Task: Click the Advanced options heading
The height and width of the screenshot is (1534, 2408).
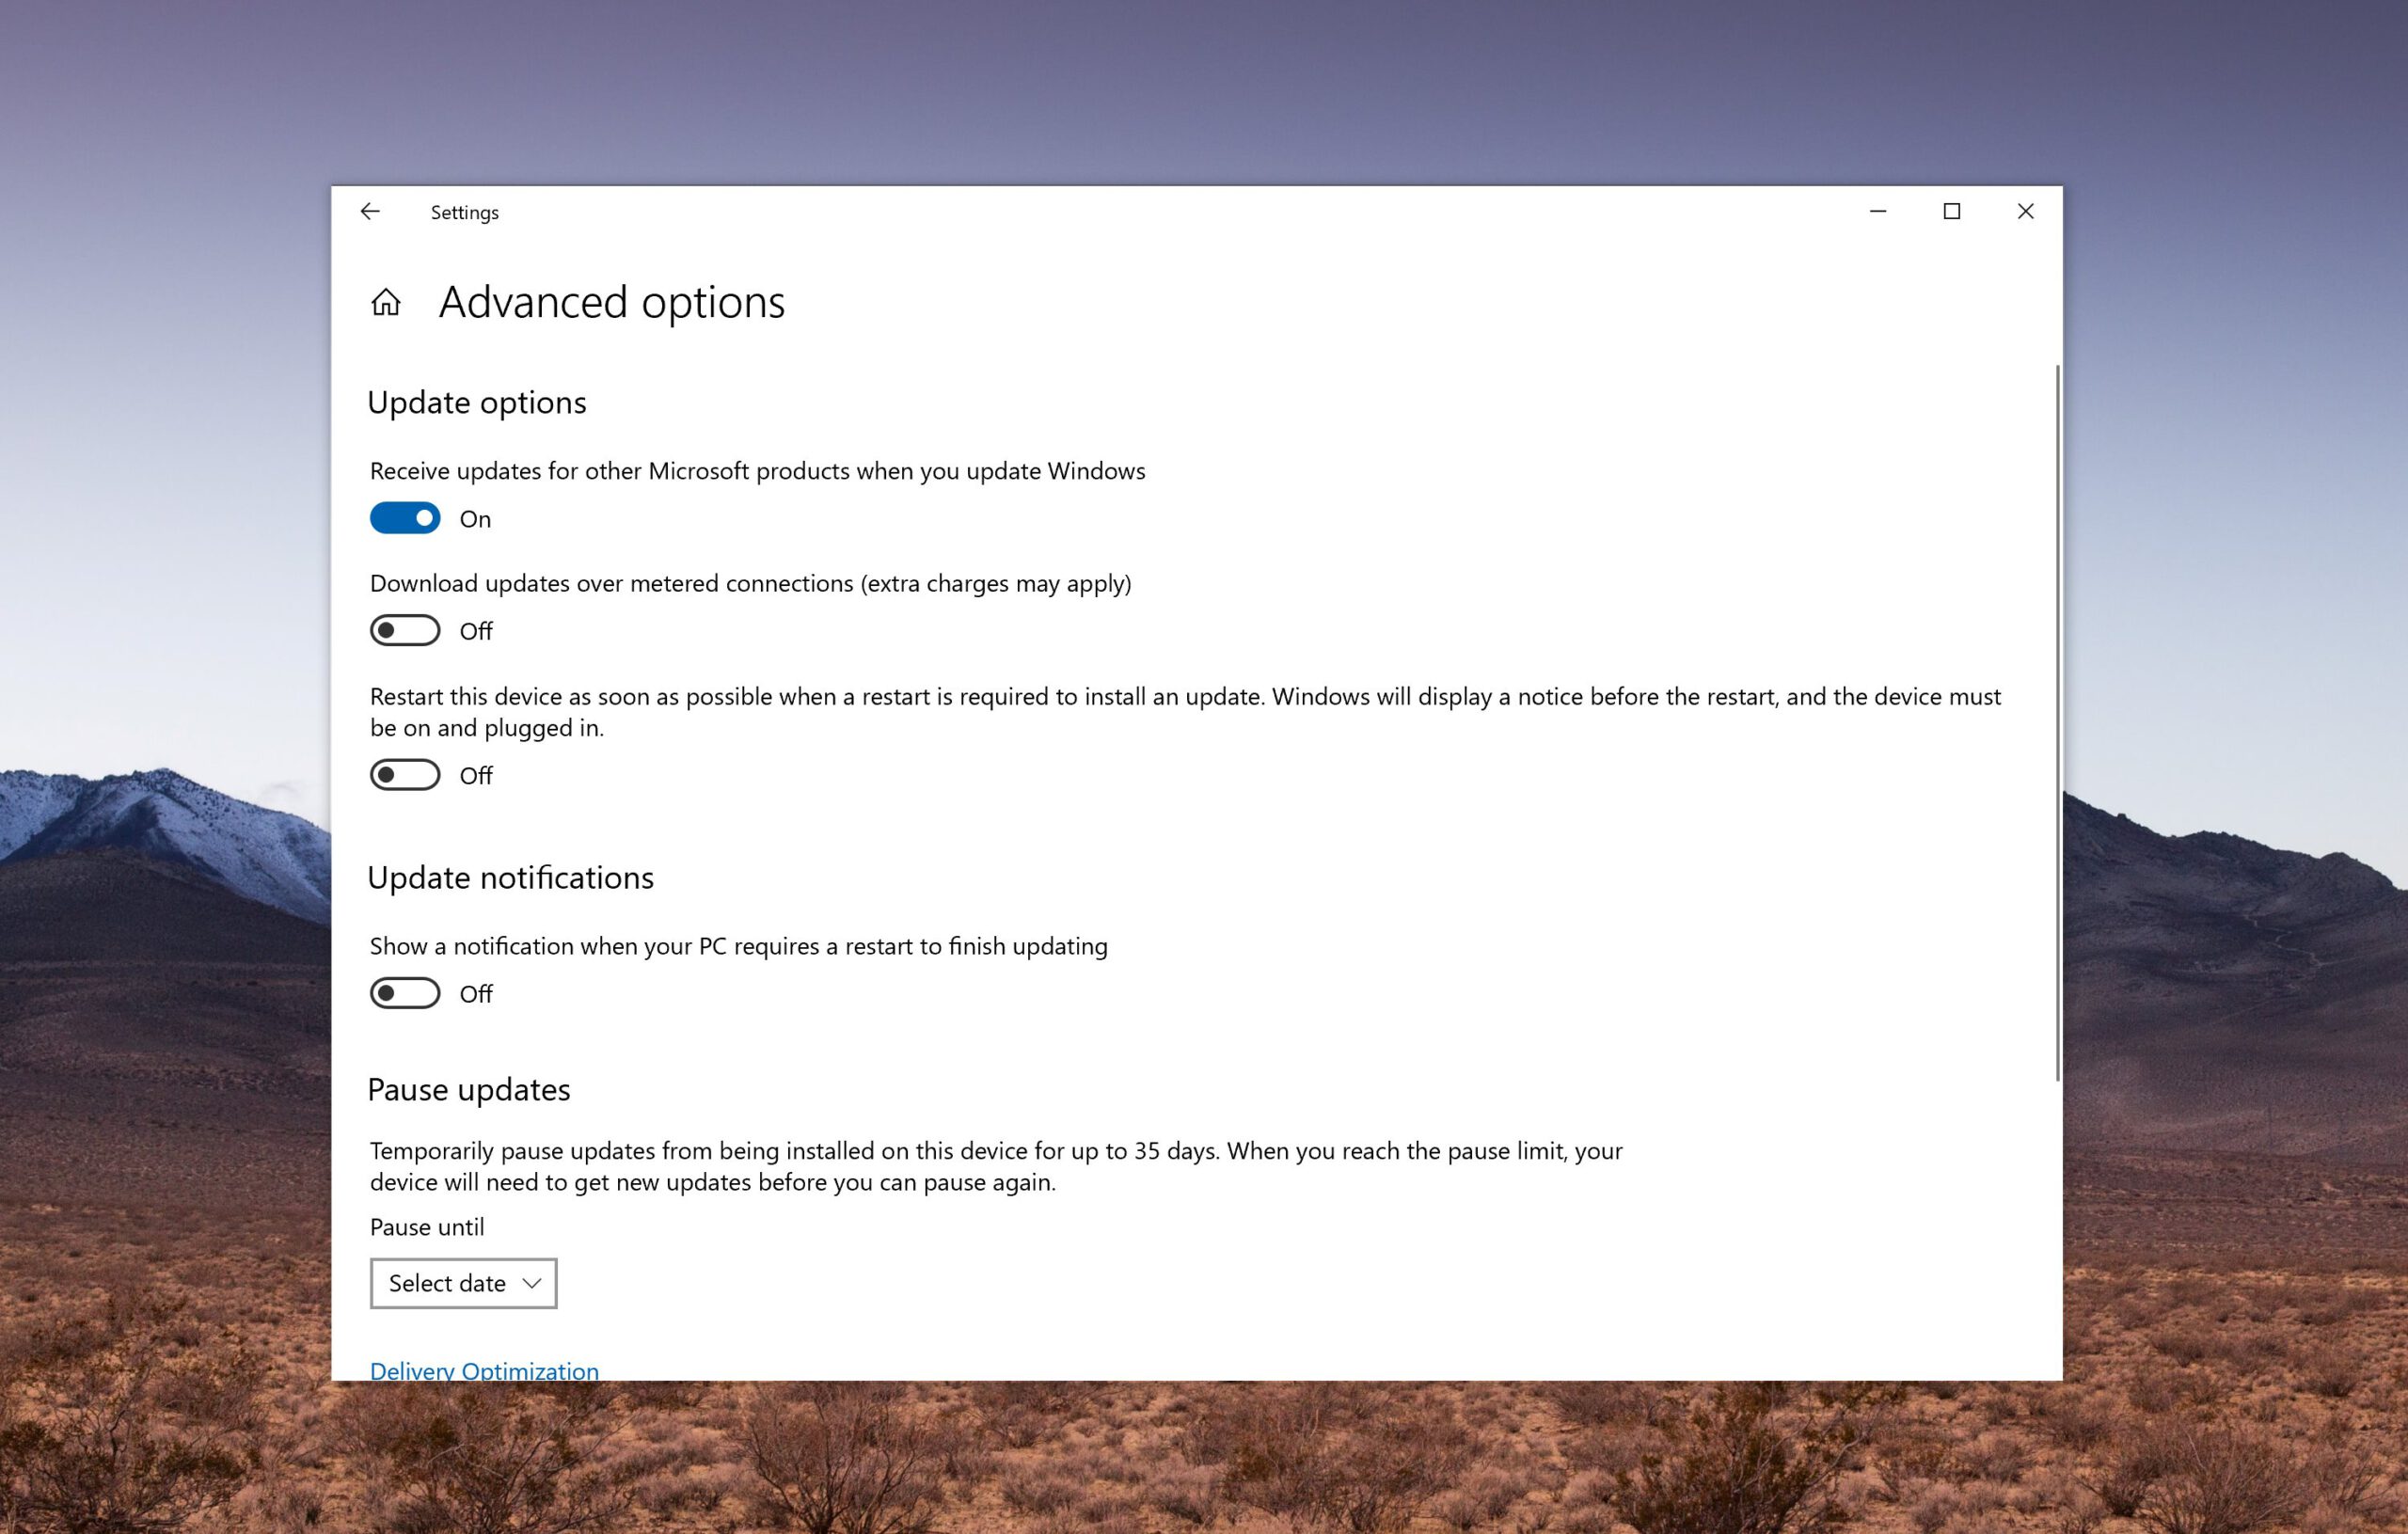Action: point(612,303)
